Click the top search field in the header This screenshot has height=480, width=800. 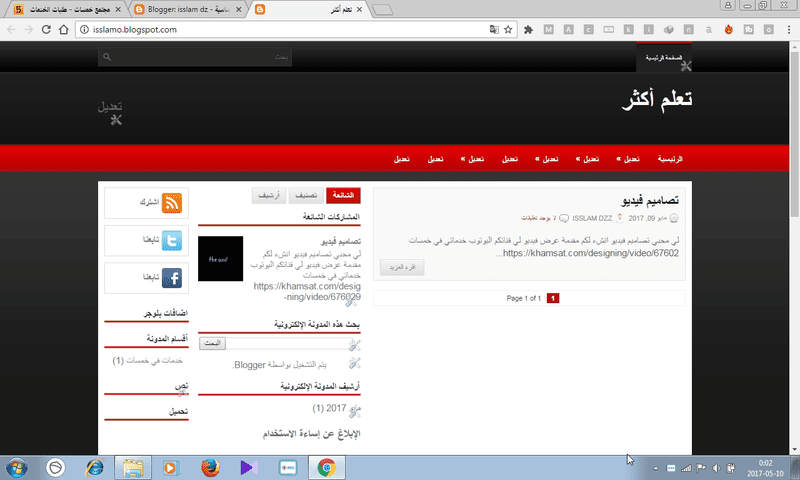pyautogui.click(x=195, y=57)
